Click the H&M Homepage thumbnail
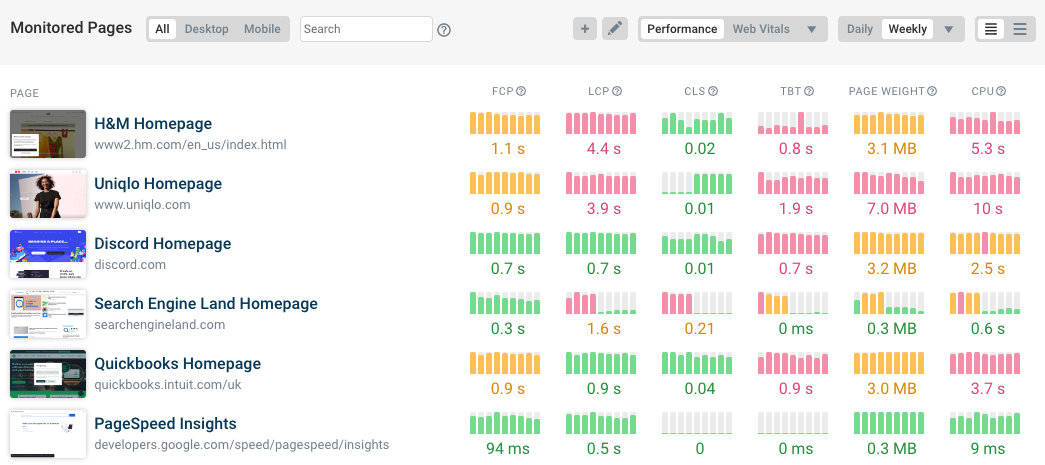 pyautogui.click(x=48, y=134)
